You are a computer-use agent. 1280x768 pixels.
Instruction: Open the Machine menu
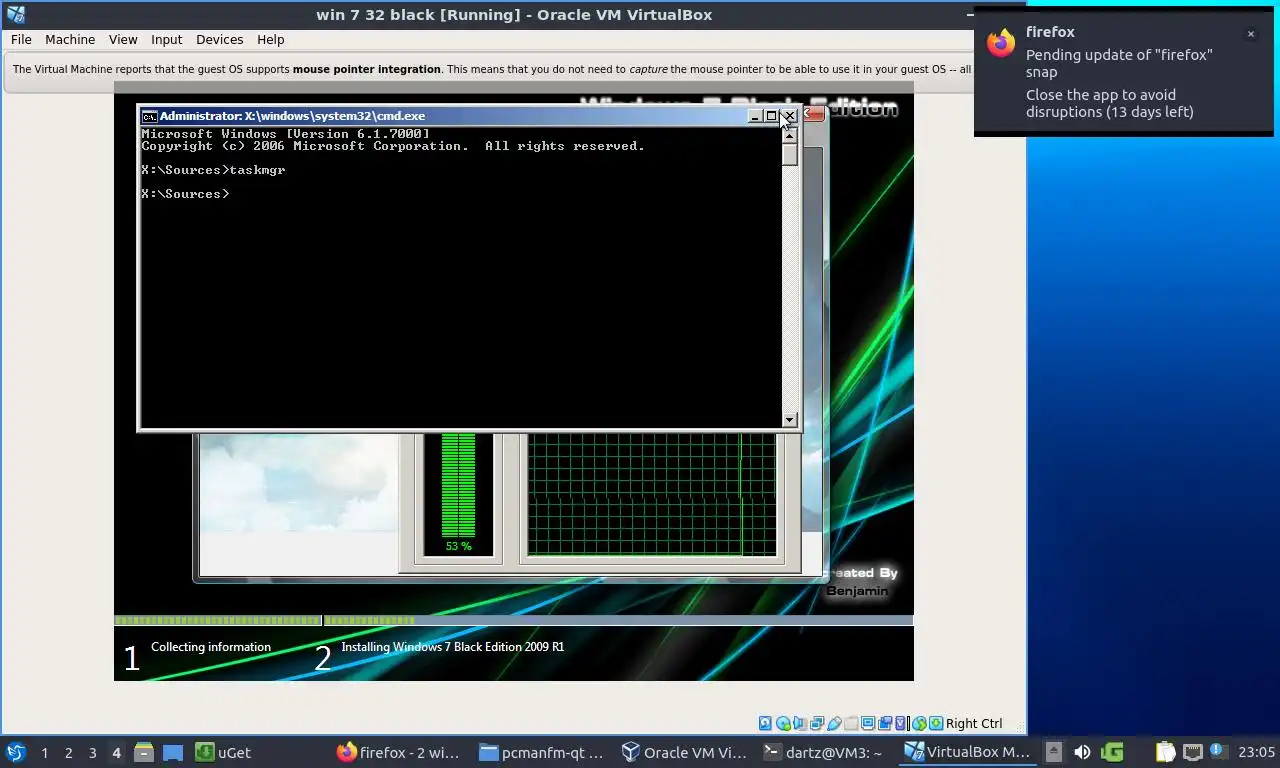70,39
